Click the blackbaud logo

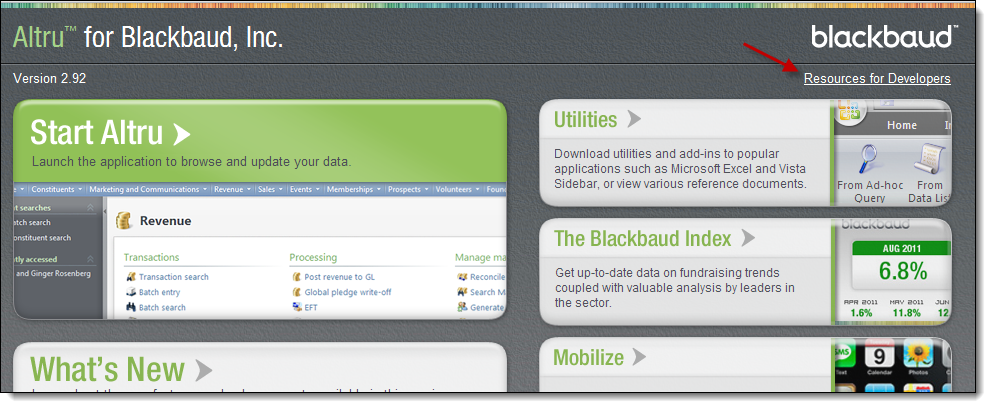click(884, 37)
